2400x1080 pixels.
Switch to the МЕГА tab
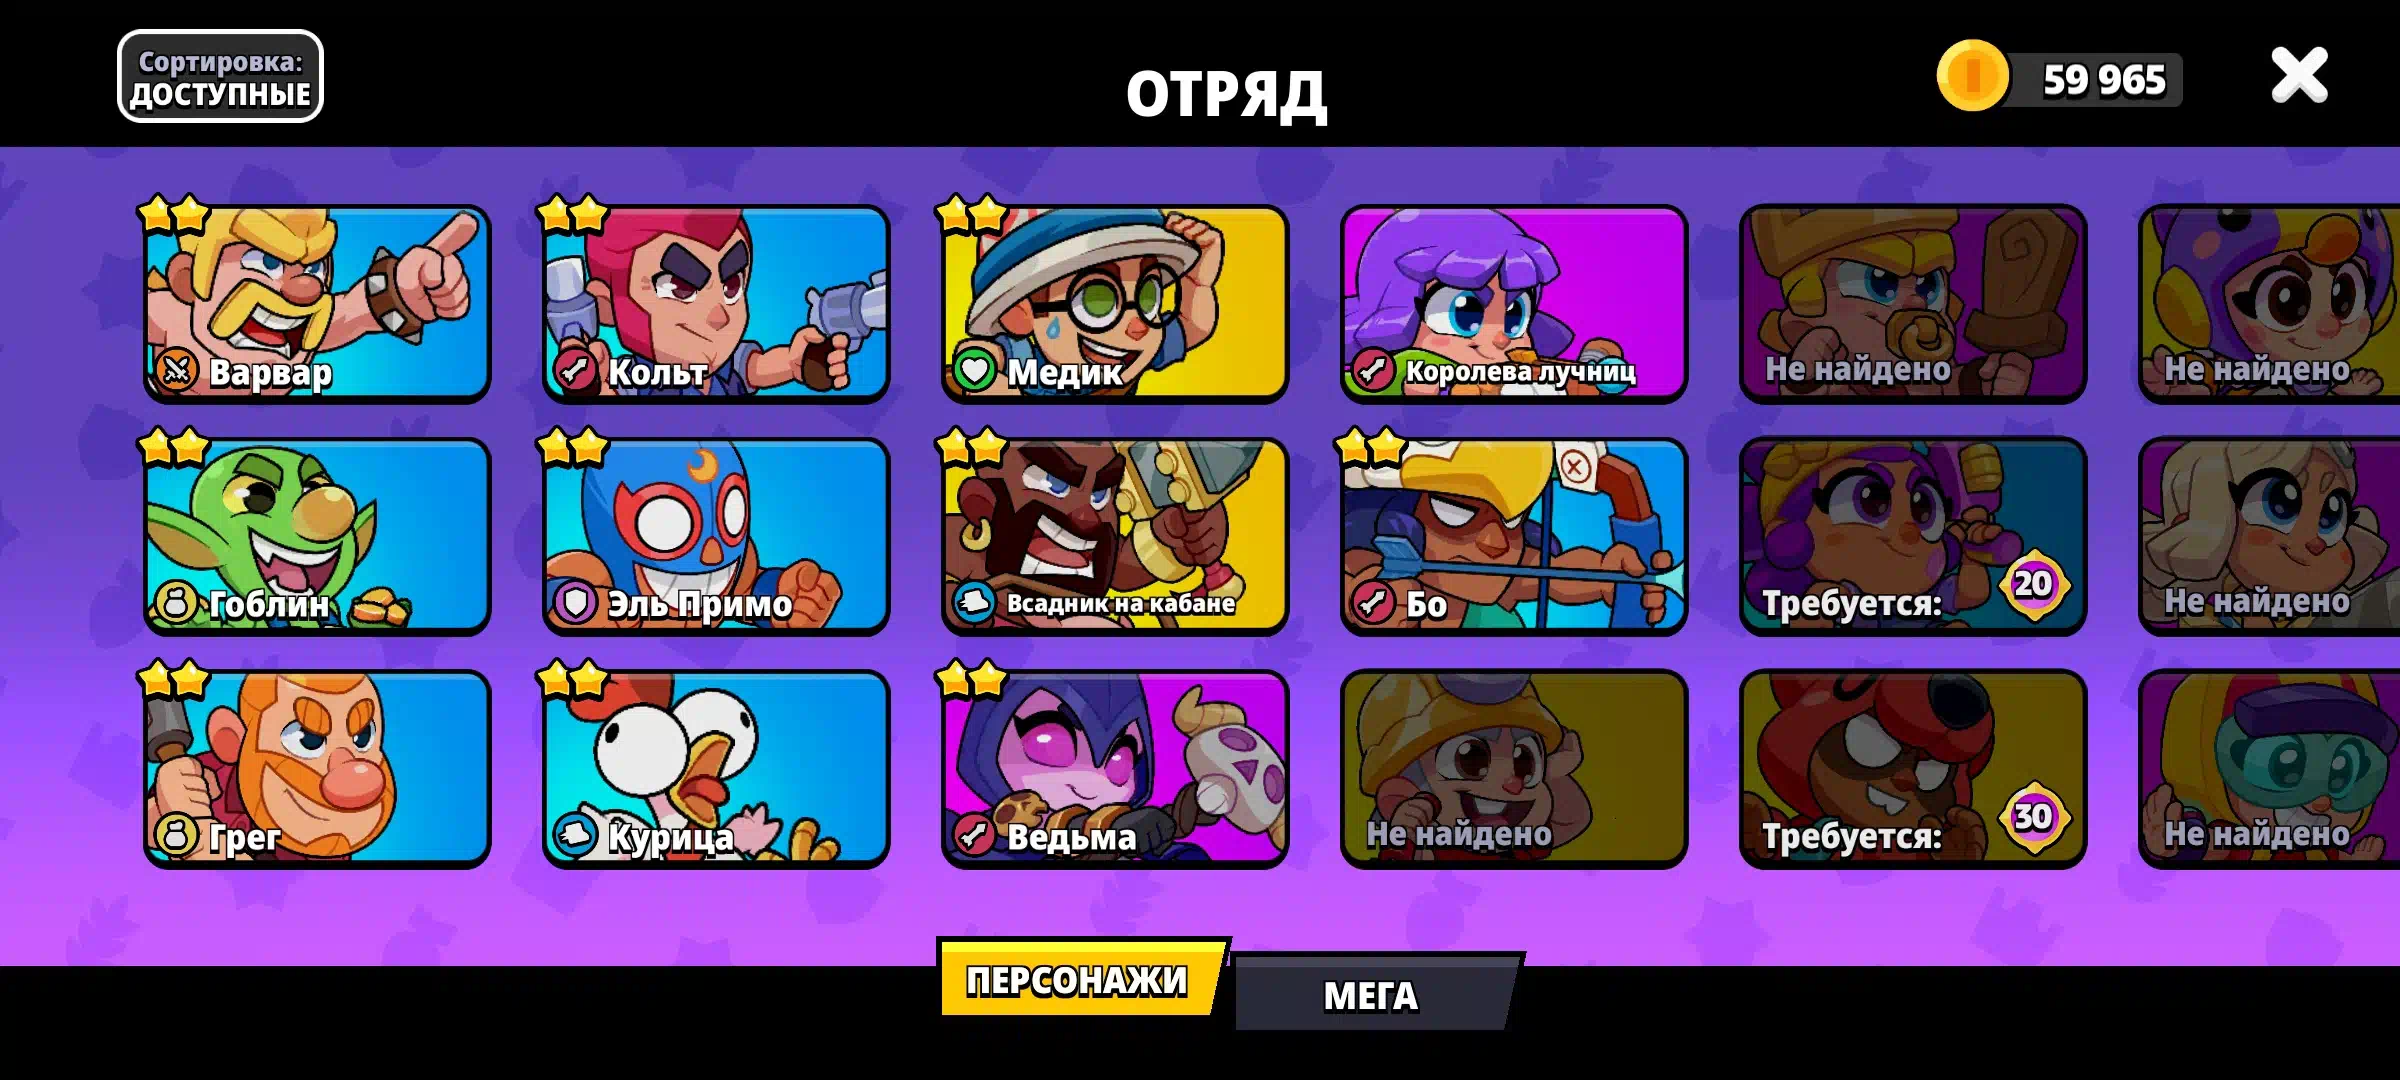point(1378,994)
